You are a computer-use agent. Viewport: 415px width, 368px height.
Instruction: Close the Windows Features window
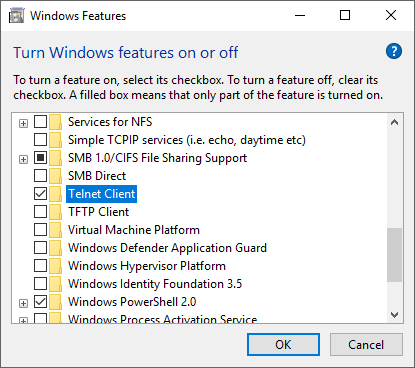[x=391, y=15]
